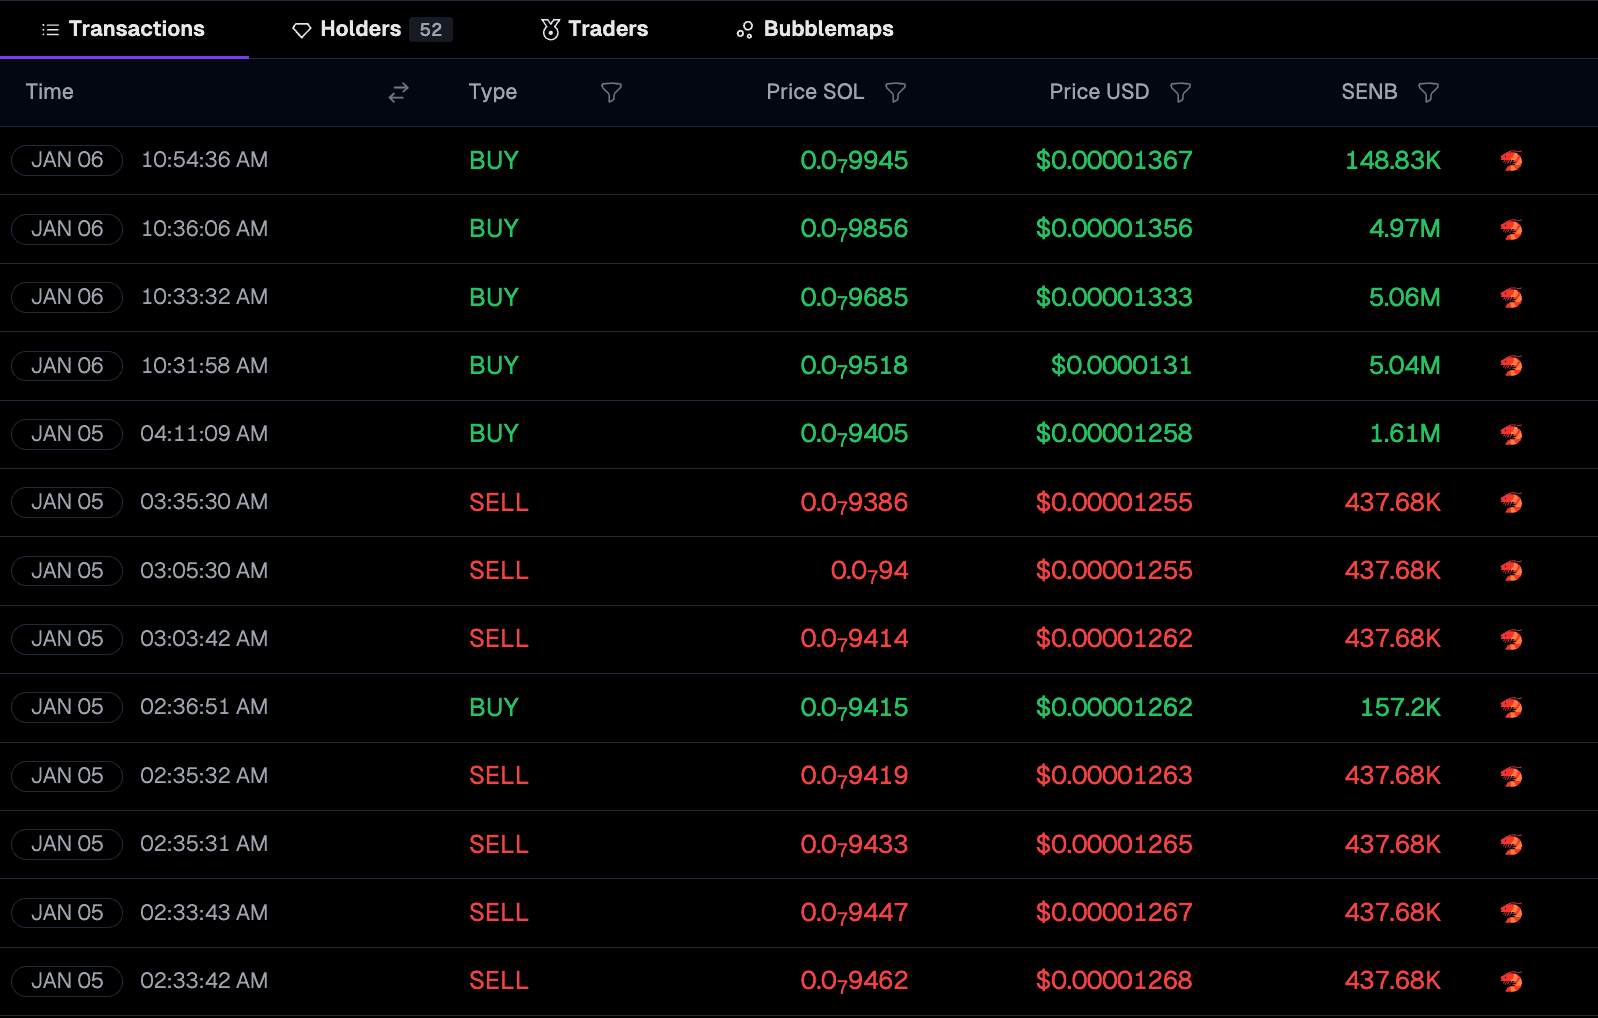Click the 02:33:43 AM timestamp

[x=204, y=913]
